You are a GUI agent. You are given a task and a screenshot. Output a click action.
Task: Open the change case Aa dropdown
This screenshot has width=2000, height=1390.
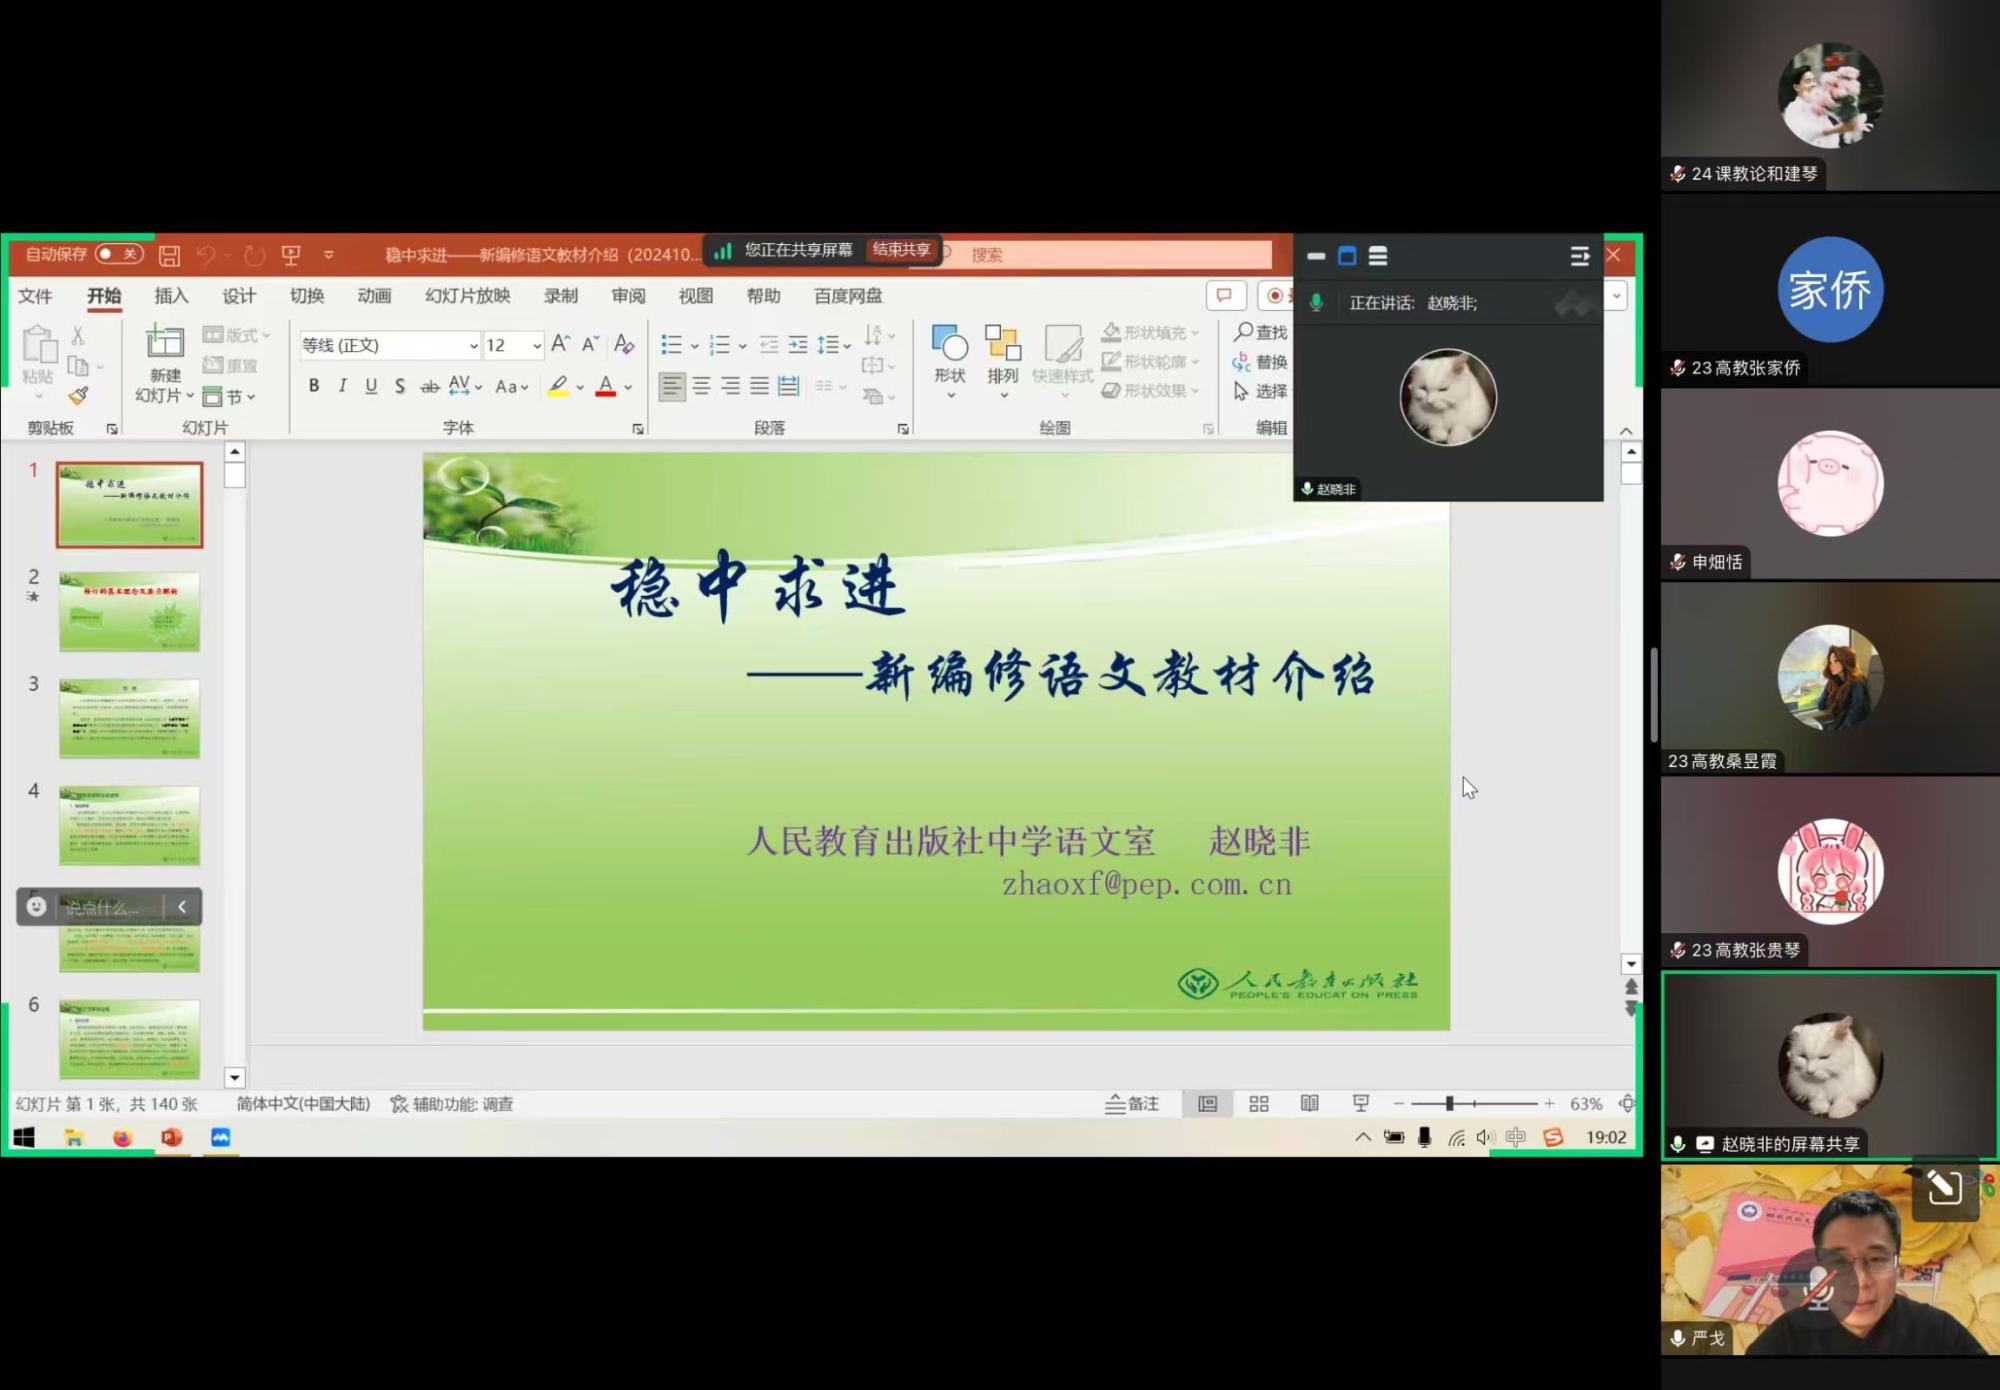point(511,386)
